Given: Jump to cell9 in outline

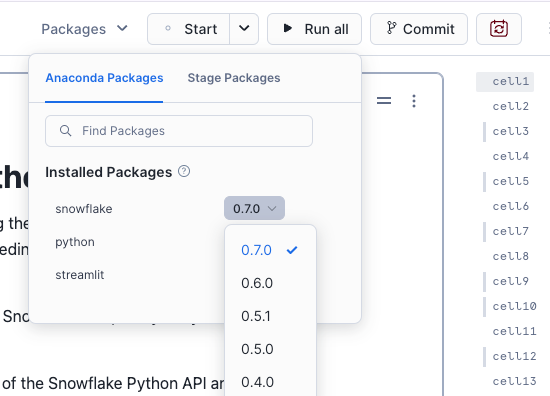Looking at the screenshot, I should (x=510, y=281).
